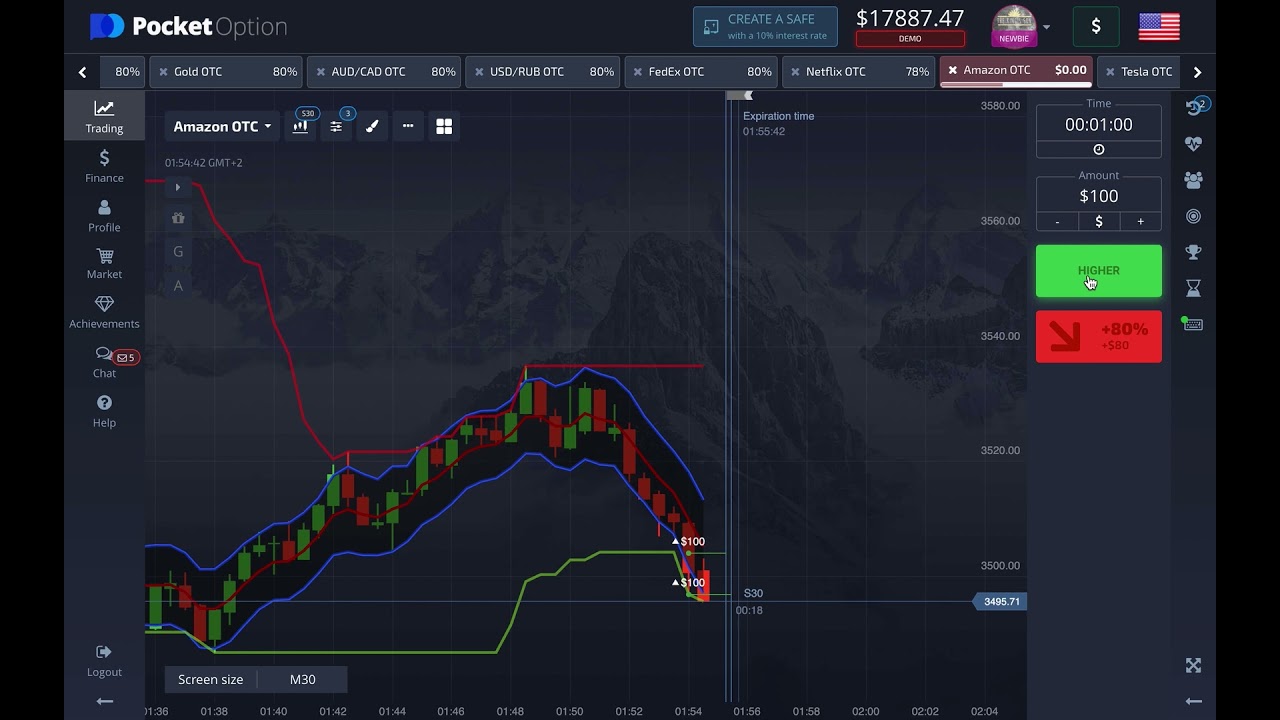This screenshot has height=720, width=1280.
Task: Close the Gold OTC tab
Action: coord(163,72)
